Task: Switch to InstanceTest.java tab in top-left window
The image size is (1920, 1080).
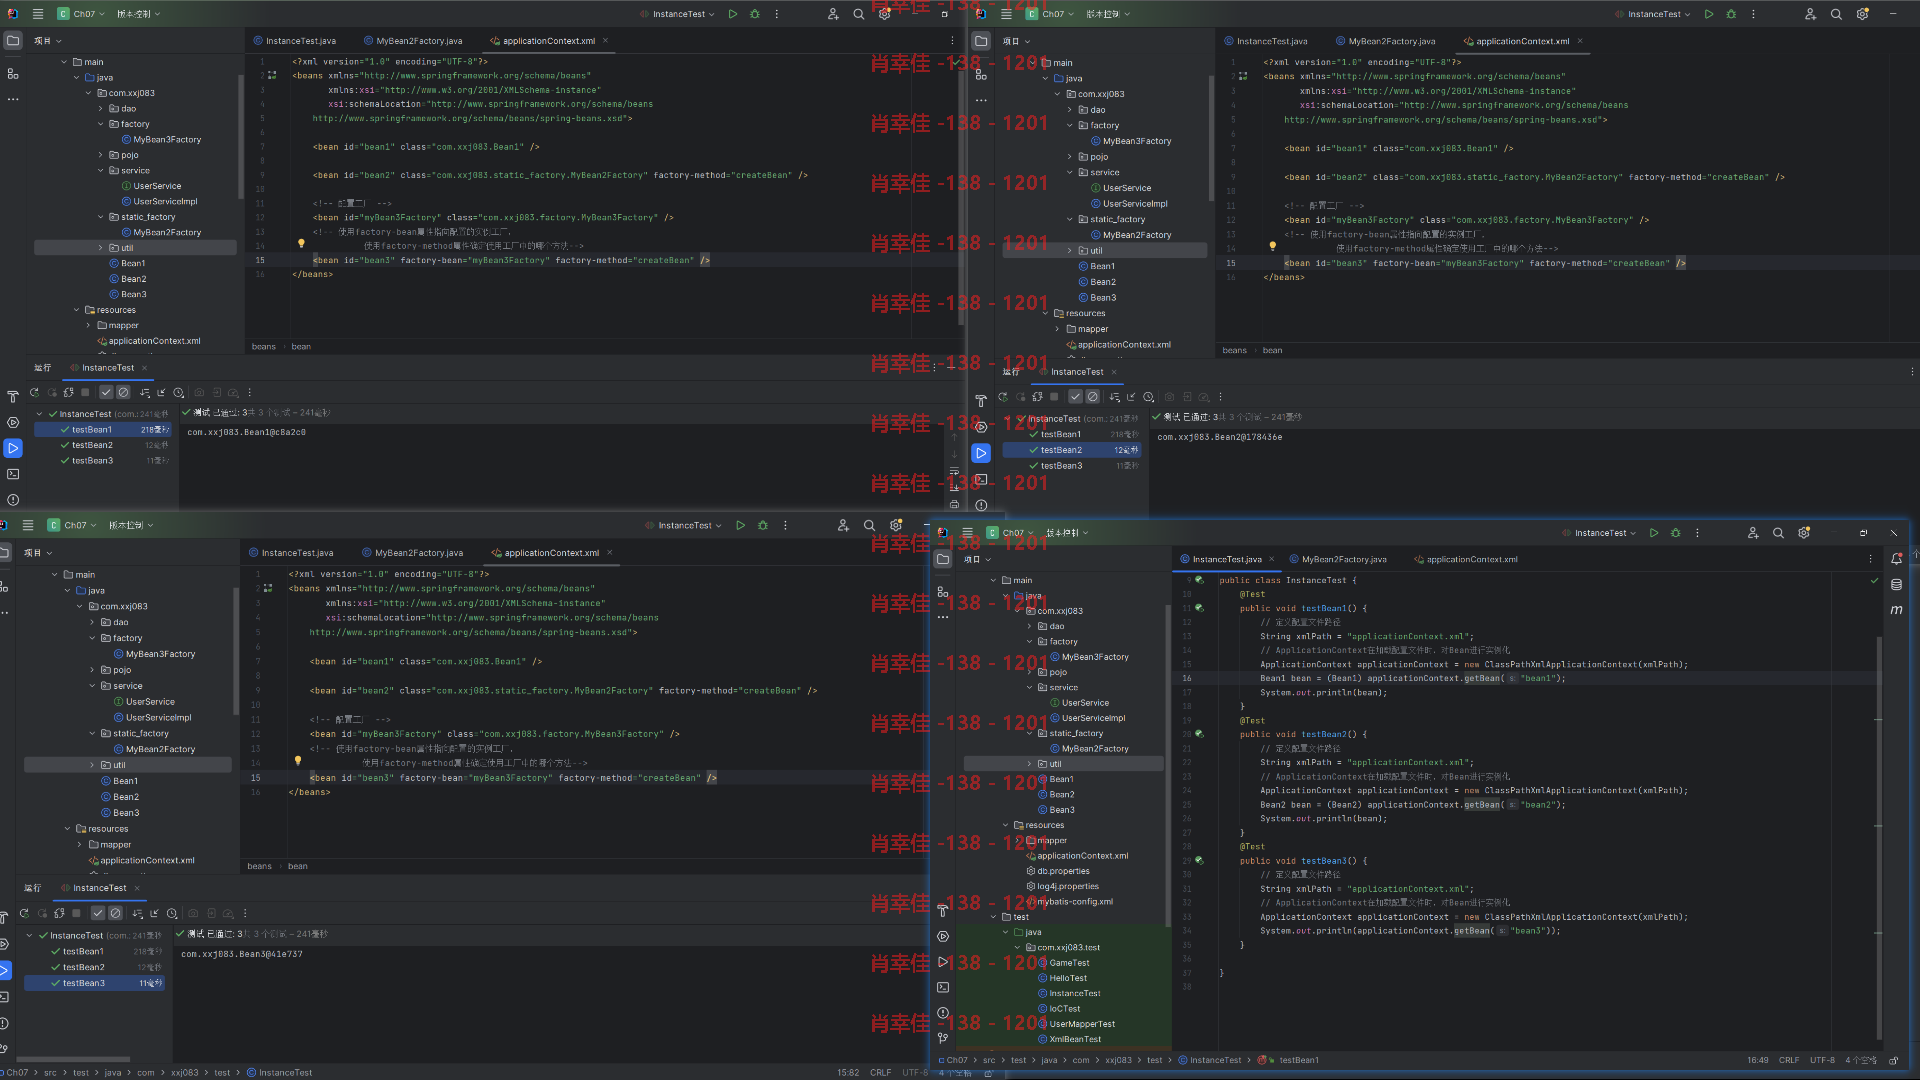Action: 294,41
